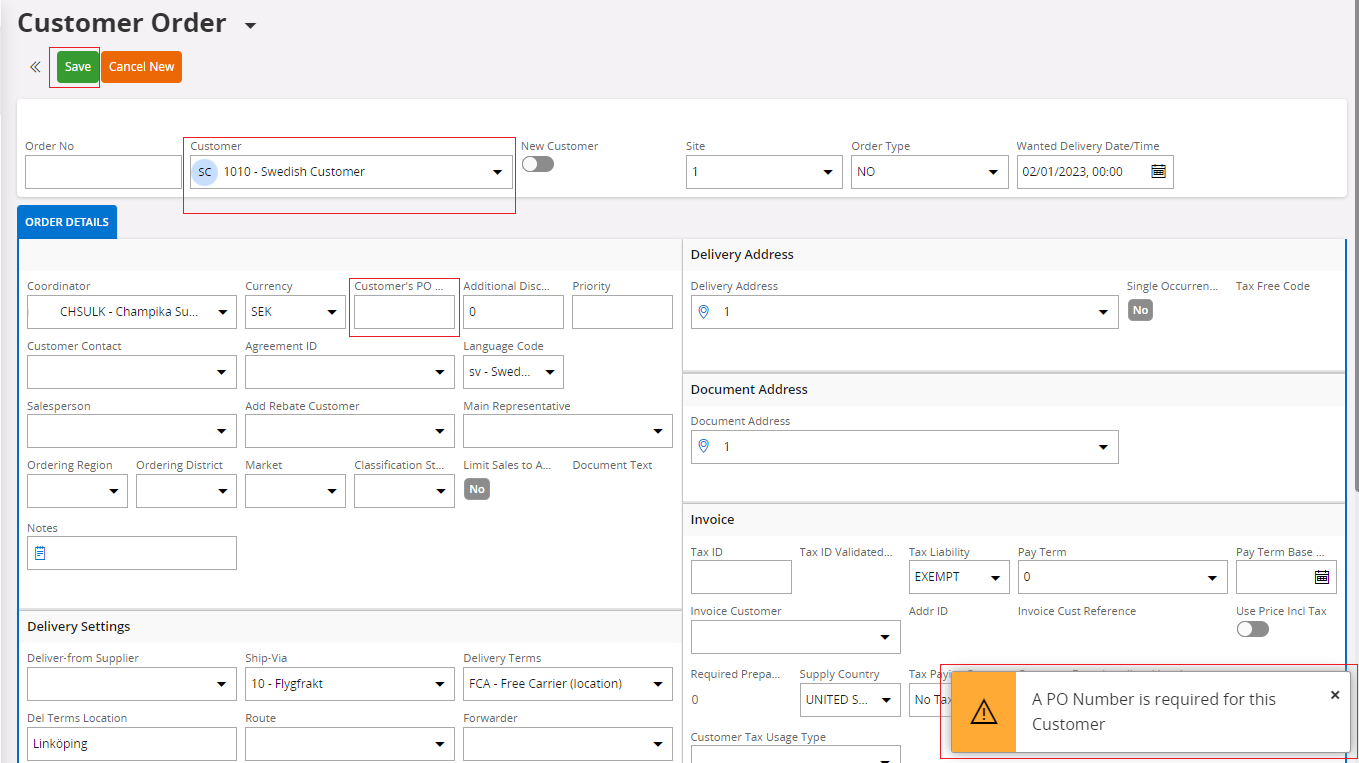Click the green Save button
The image size is (1359, 763).
point(77,67)
